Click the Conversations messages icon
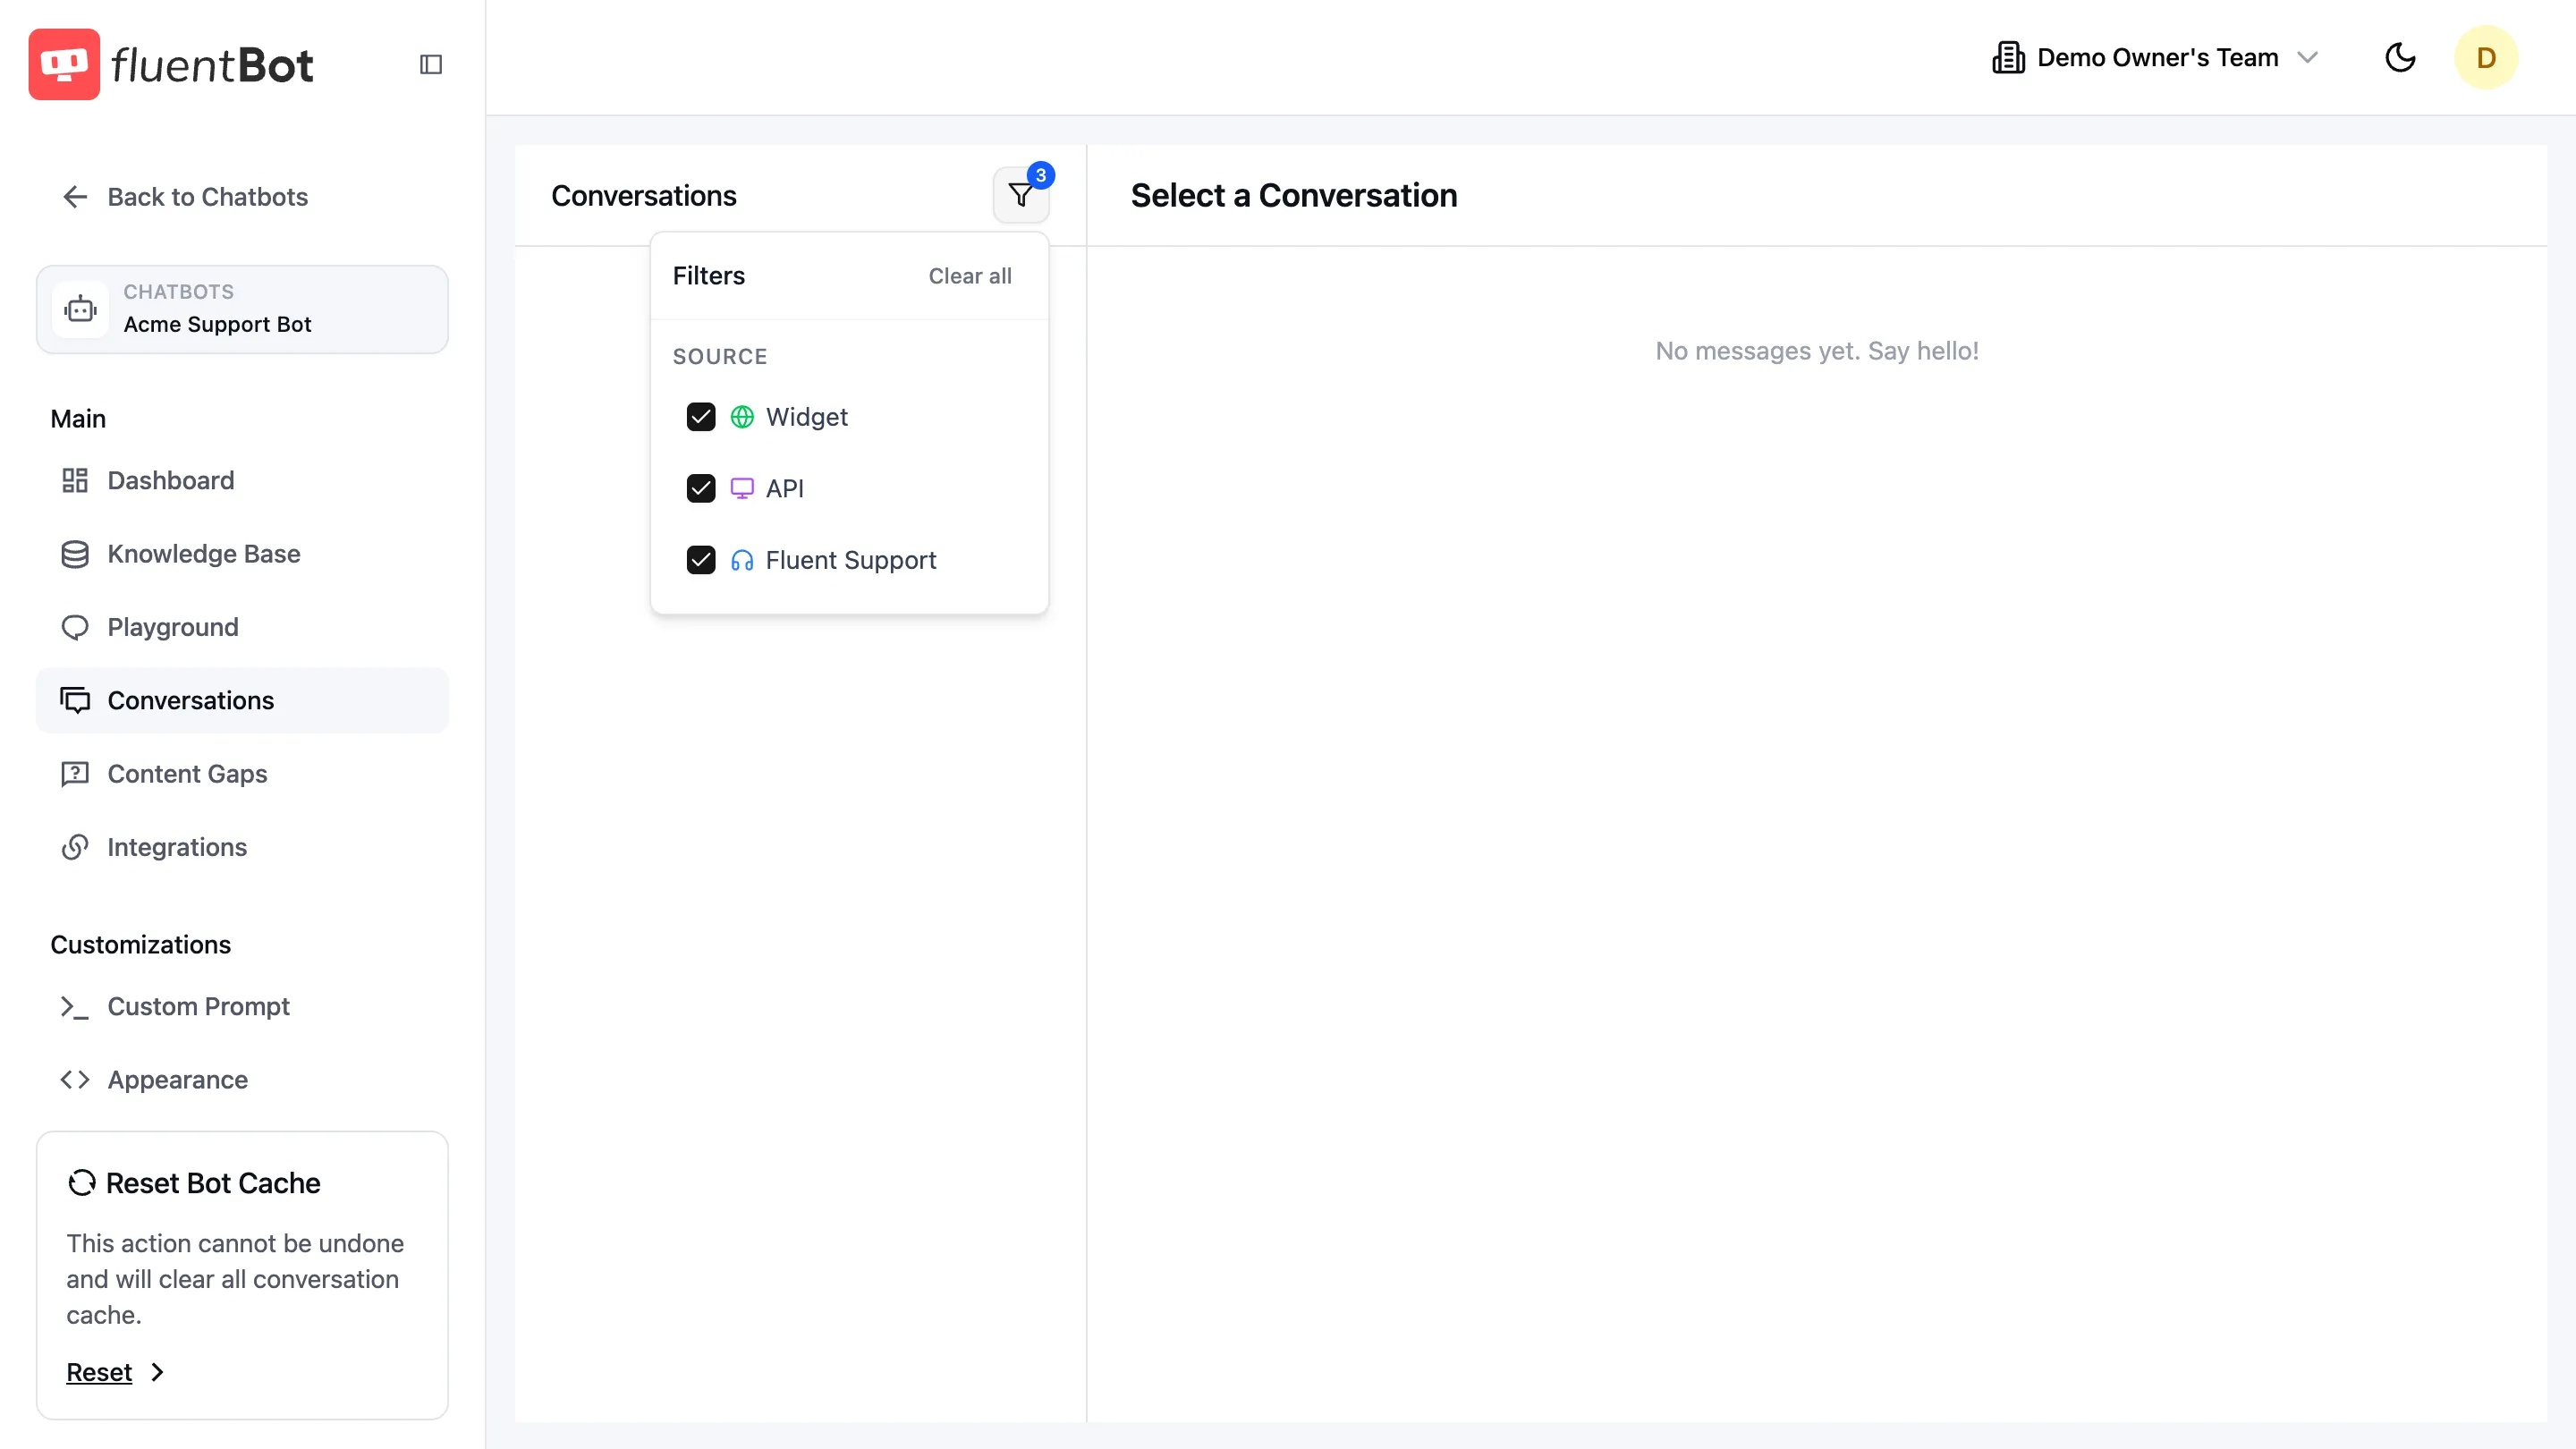 [75, 700]
